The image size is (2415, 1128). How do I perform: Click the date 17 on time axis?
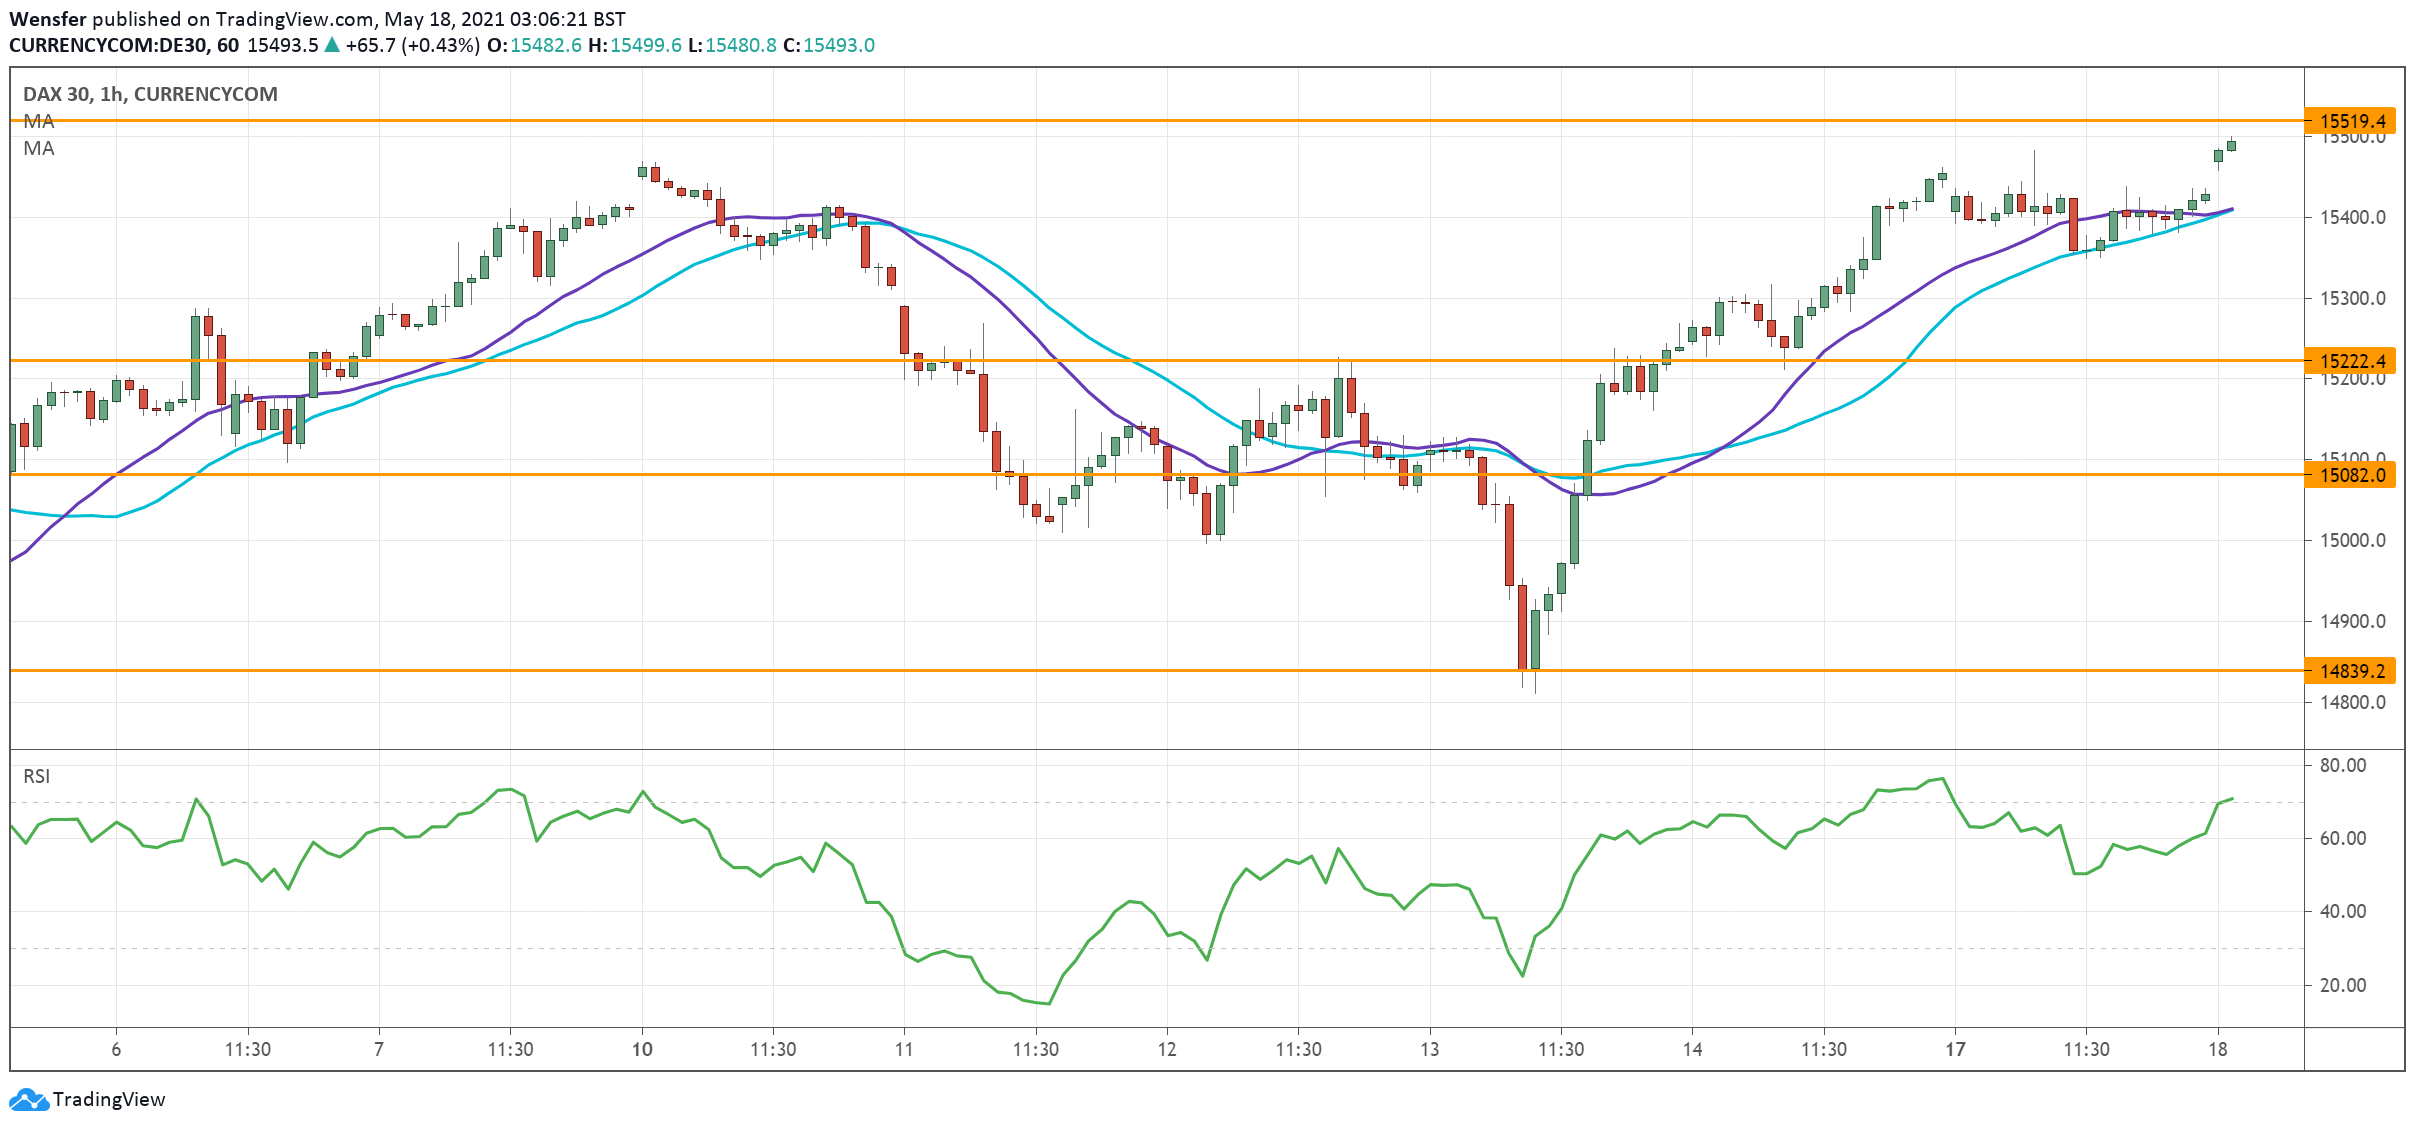tap(1955, 1049)
